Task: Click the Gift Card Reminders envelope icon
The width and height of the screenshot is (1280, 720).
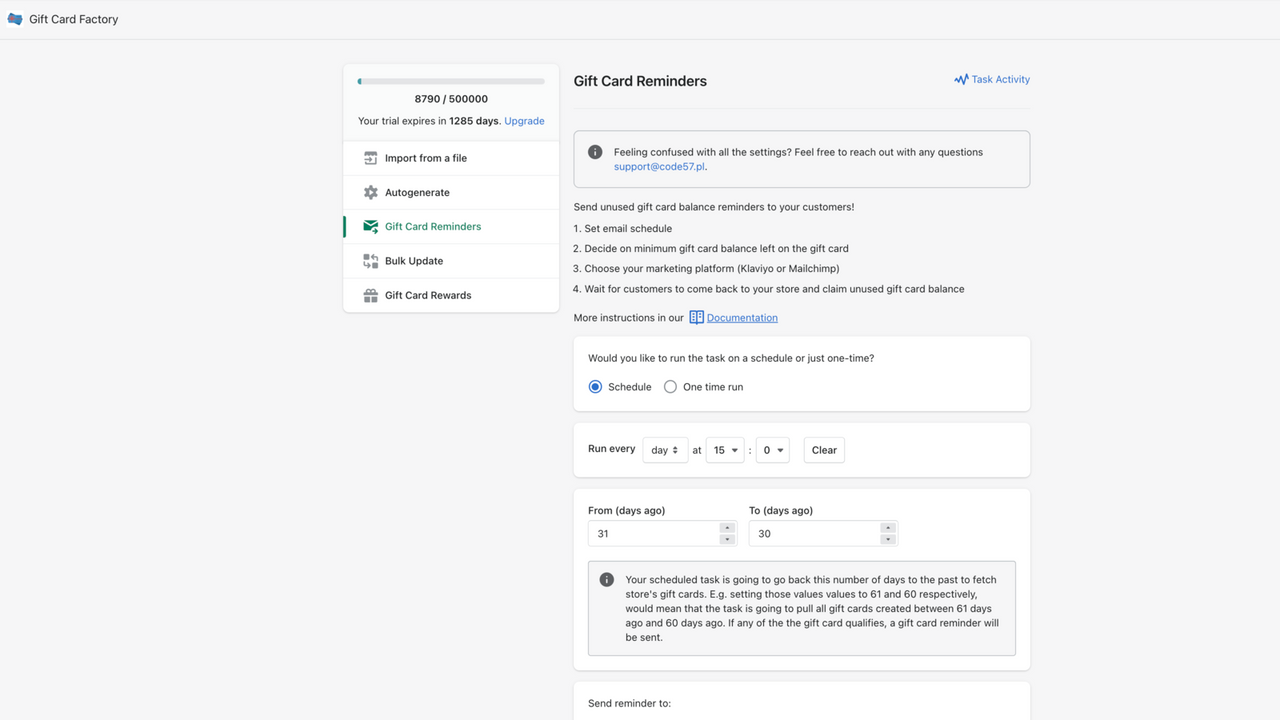Action: tap(371, 227)
